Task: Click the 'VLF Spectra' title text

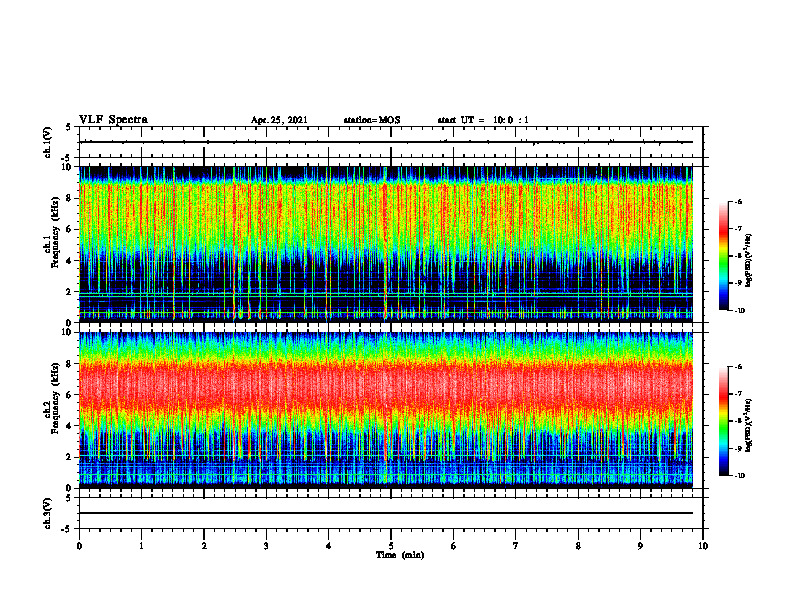Action: click(x=114, y=120)
